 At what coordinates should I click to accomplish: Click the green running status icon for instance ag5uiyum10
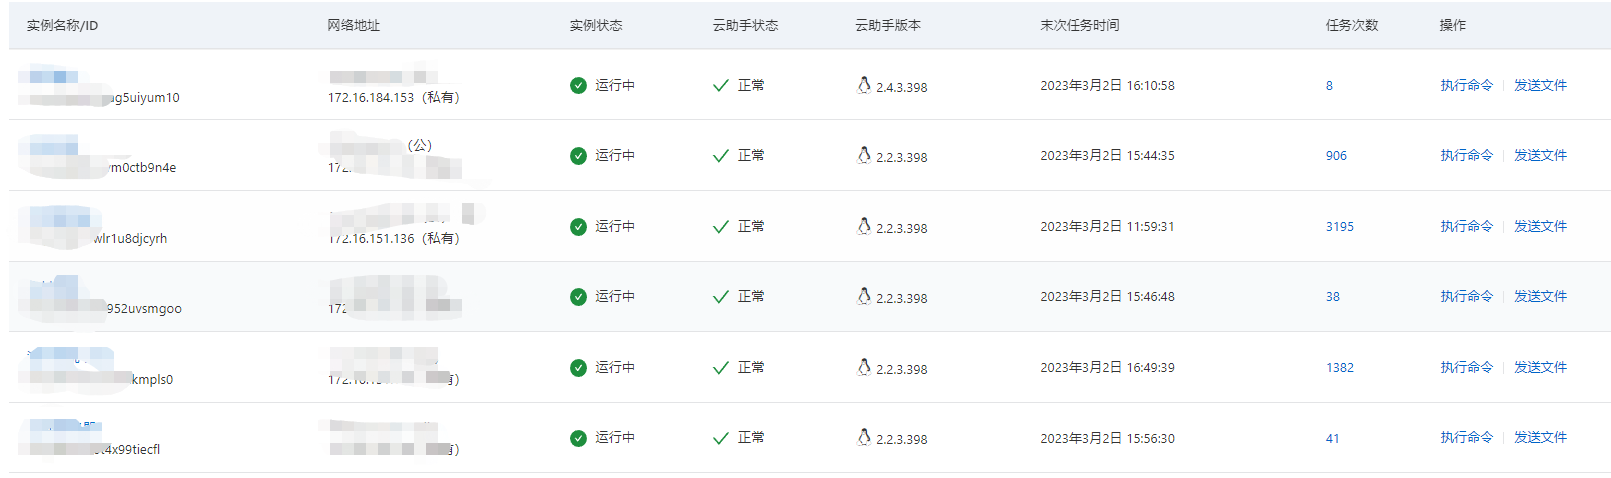pos(578,86)
